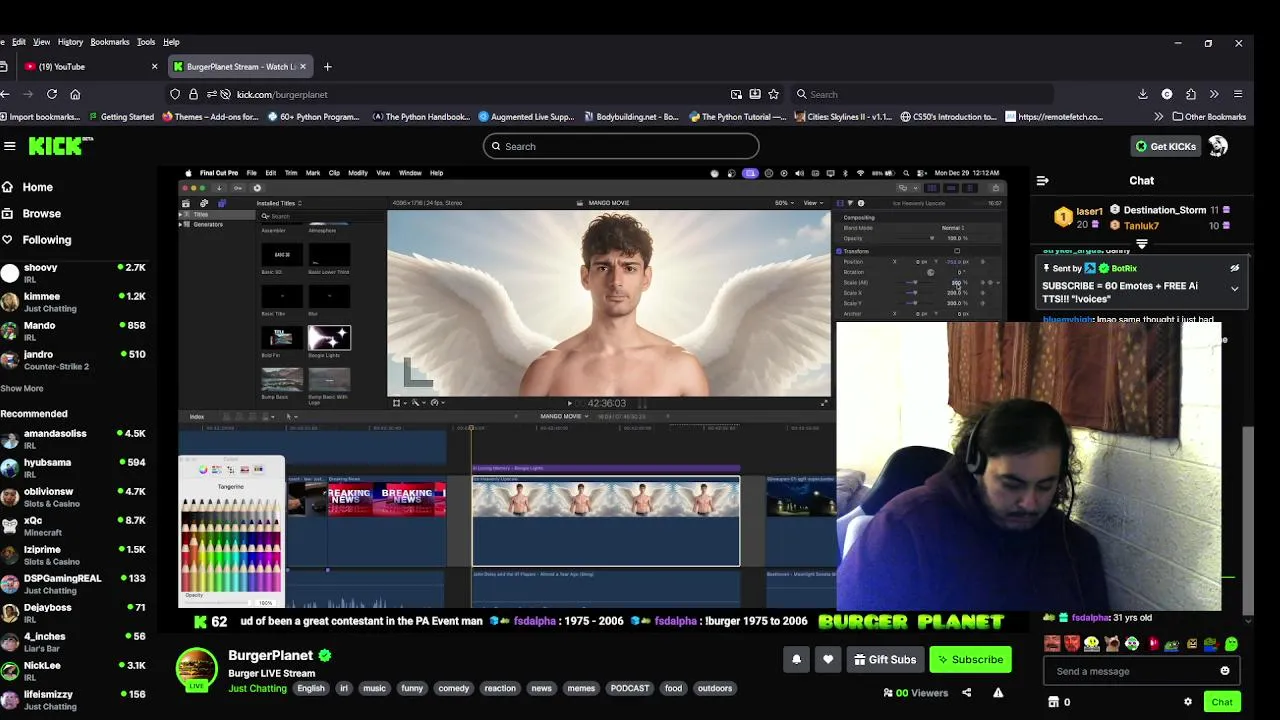
Task: Open the Bookmarks menu
Action: (109, 42)
